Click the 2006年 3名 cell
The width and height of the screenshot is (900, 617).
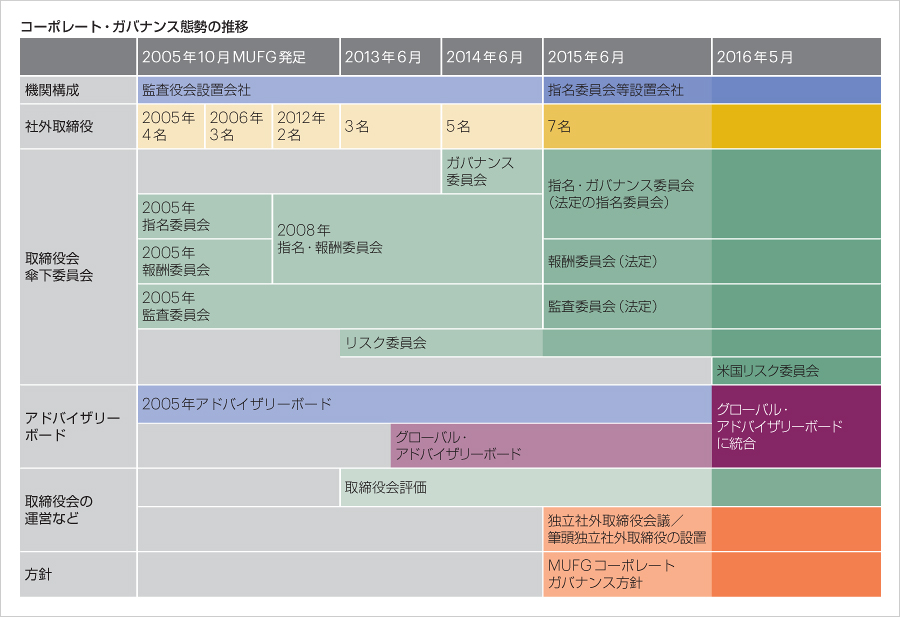pyautogui.click(x=238, y=126)
